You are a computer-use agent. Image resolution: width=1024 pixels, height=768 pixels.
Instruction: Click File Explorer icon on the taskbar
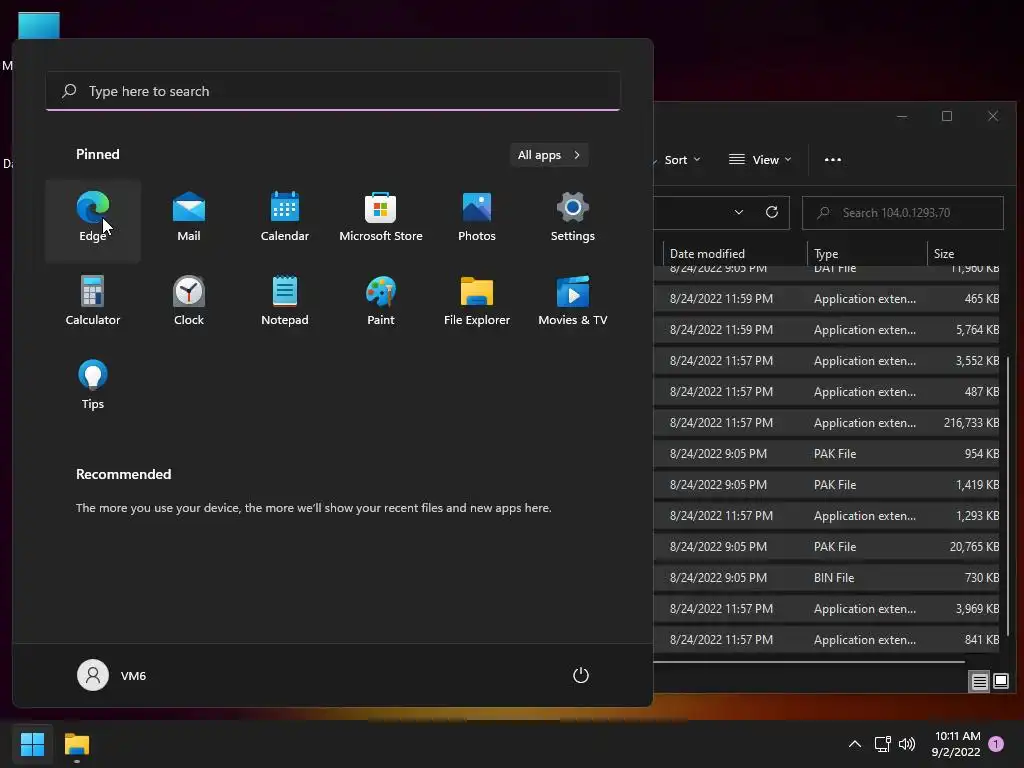click(x=76, y=744)
